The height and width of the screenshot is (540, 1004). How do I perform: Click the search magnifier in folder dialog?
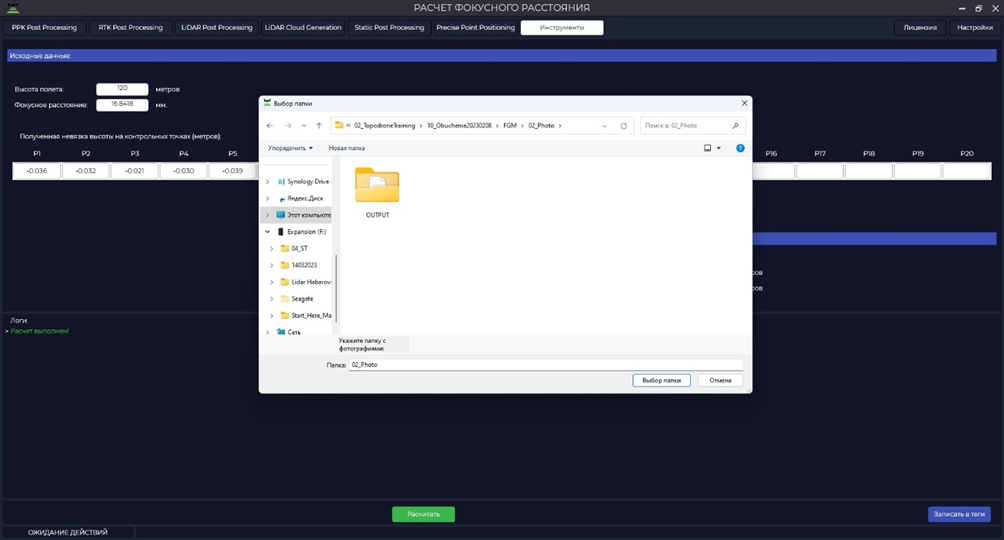click(x=735, y=126)
